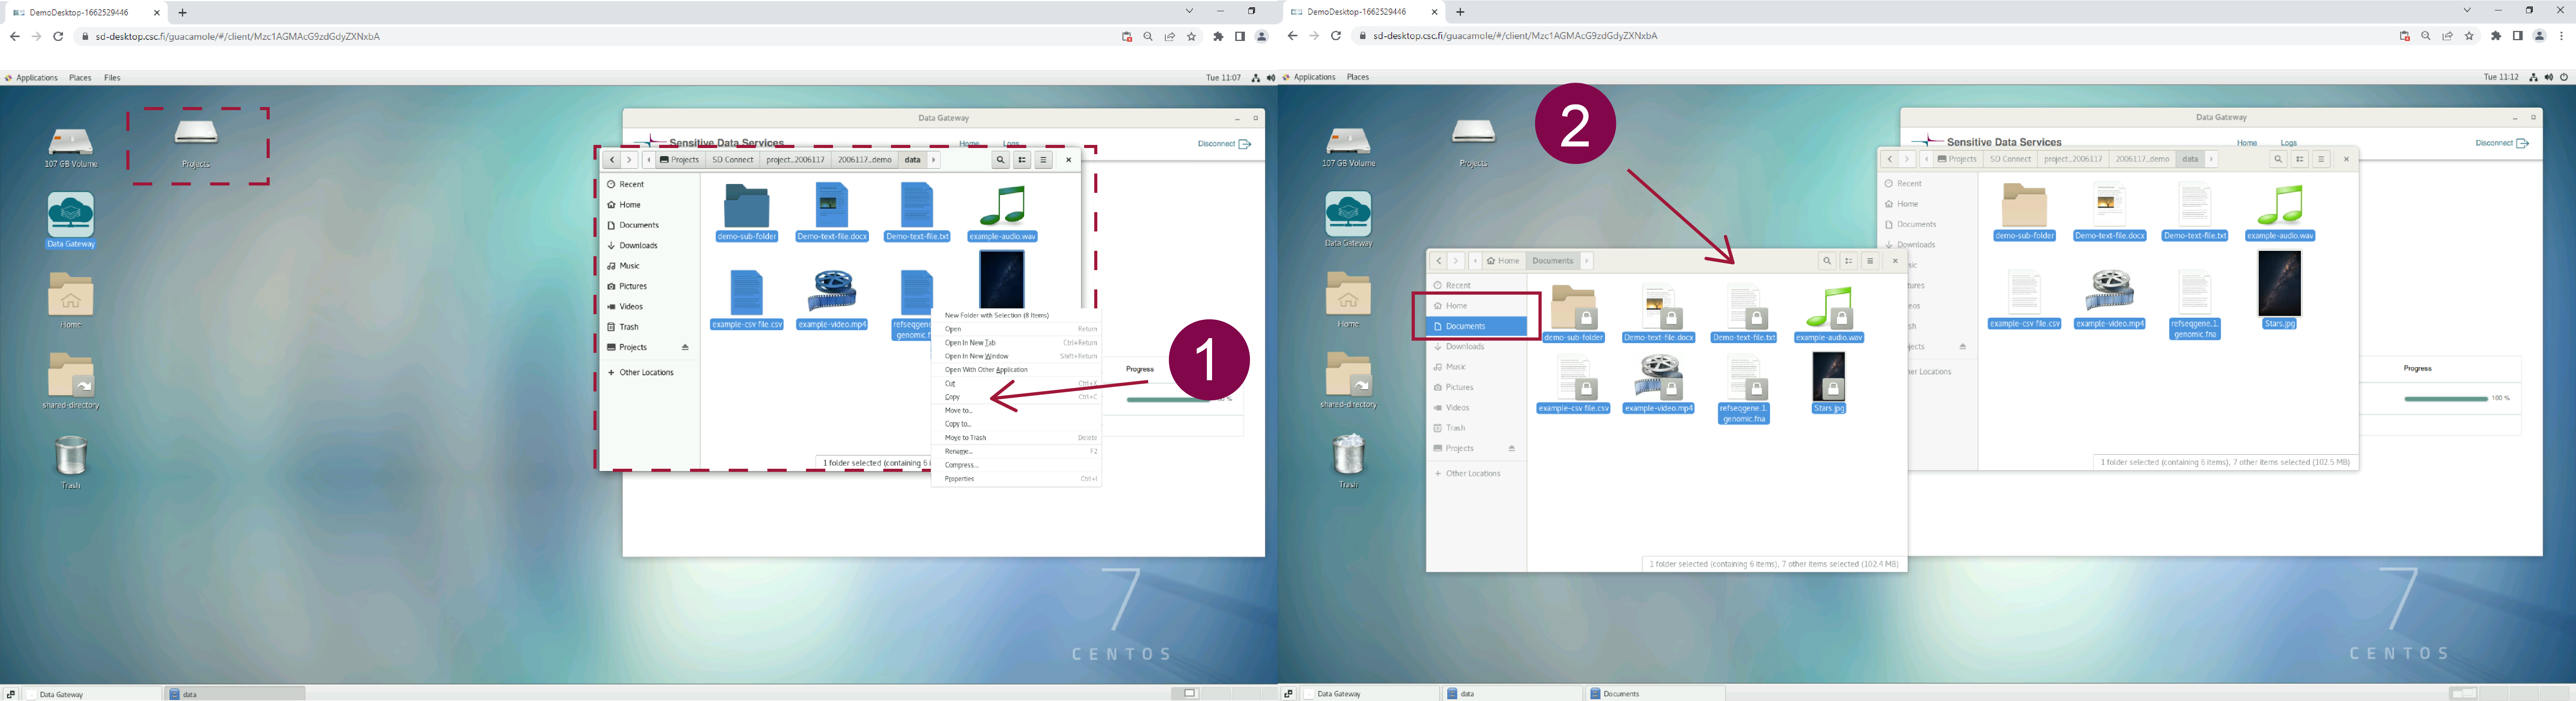Click Home breadcrumb in Documents window
The width and height of the screenshot is (2576, 701).
pos(1503,261)
